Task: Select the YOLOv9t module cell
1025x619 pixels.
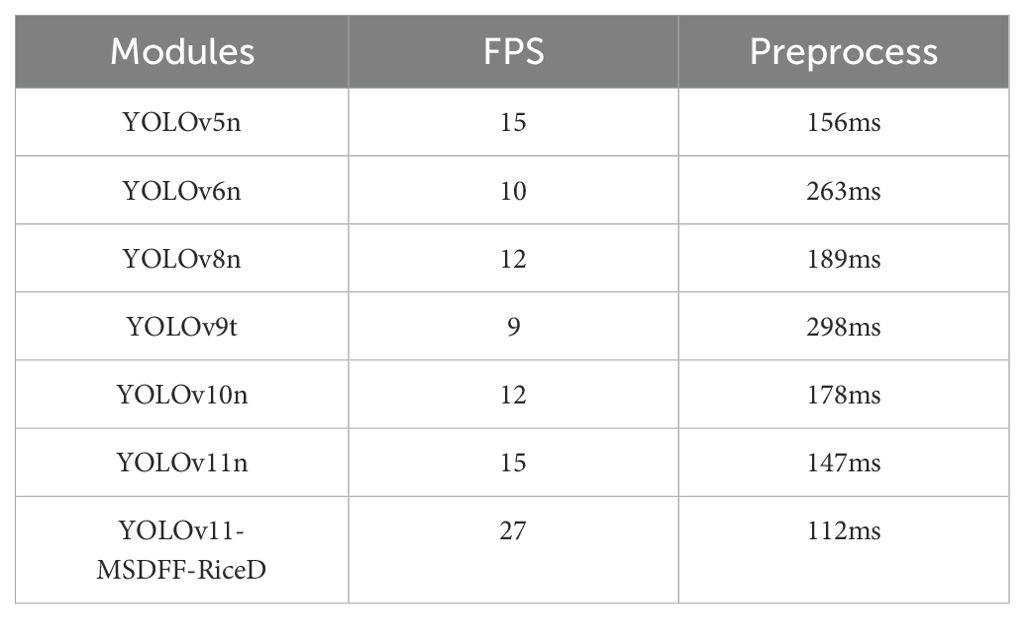Action: 182,327
